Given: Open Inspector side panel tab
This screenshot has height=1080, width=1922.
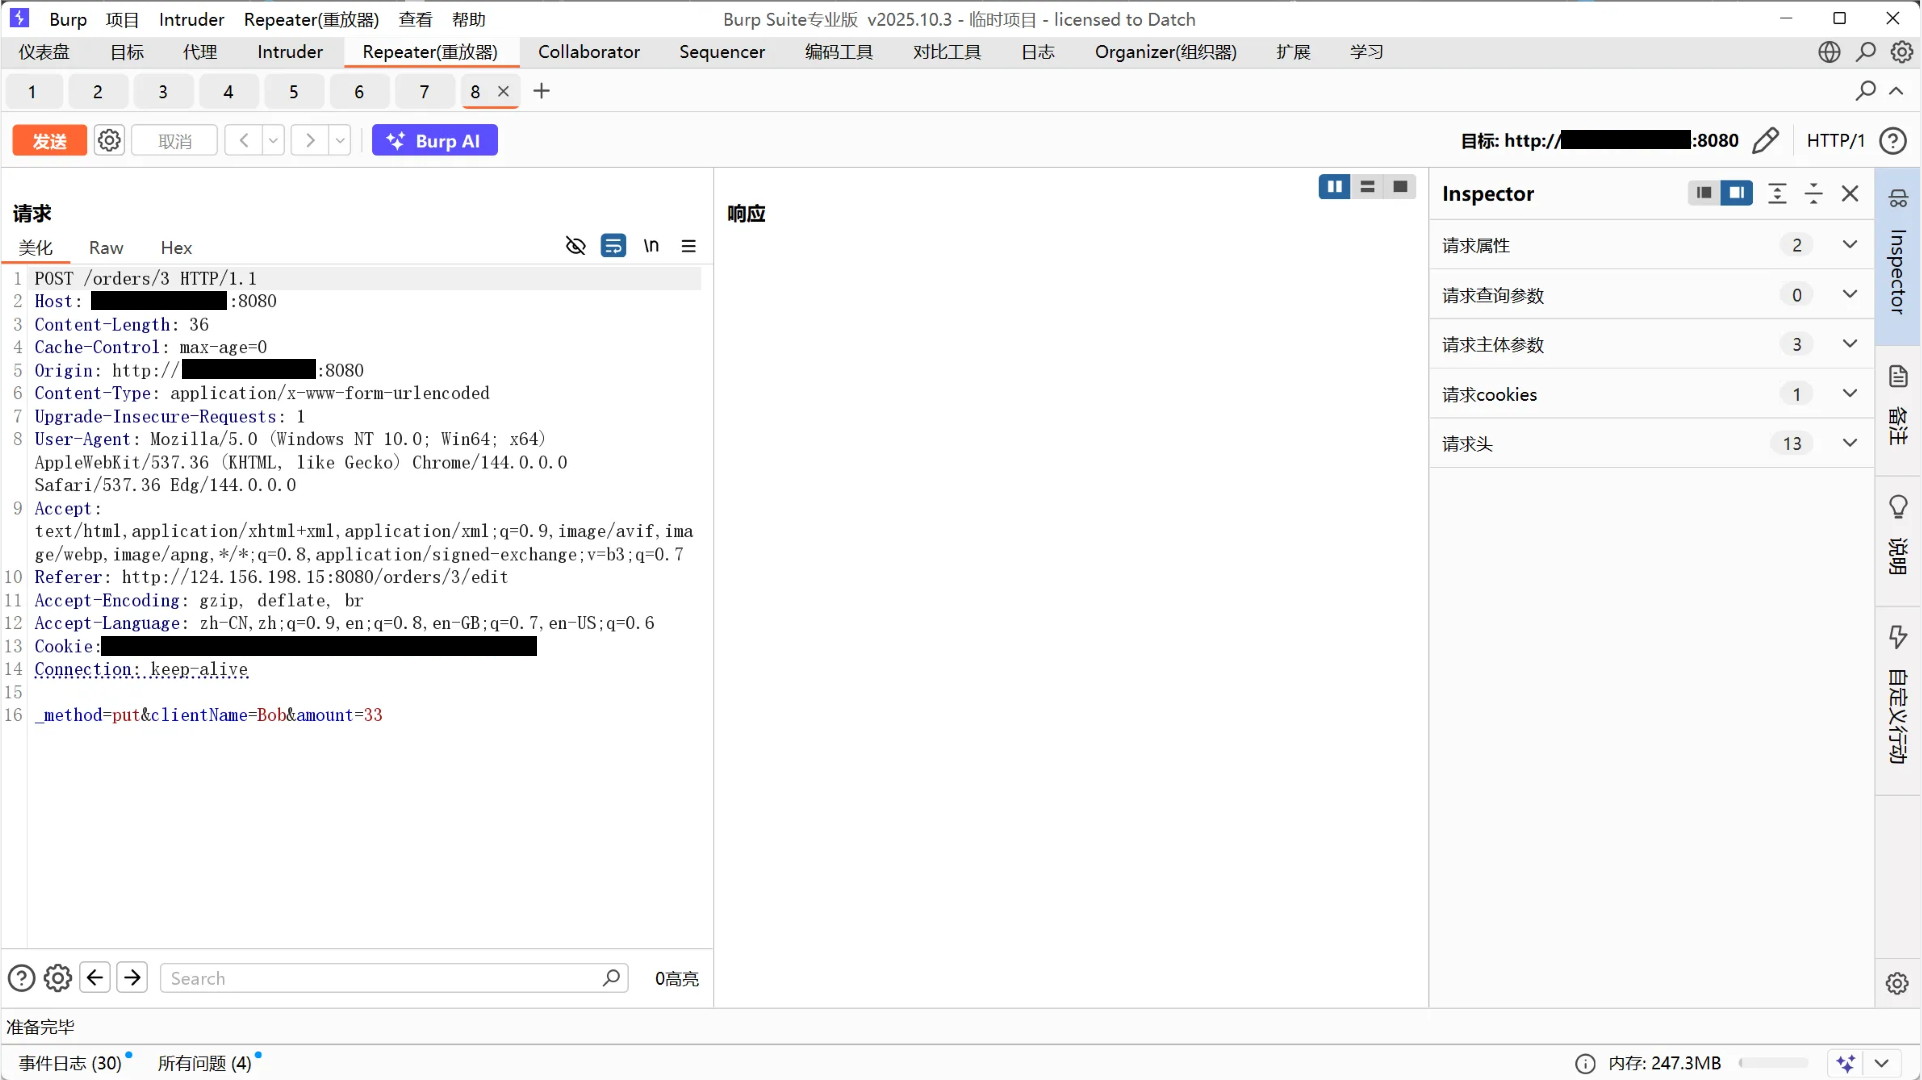Looking at the screenshot, I should pyautogui.click(x=1898, y=255).
